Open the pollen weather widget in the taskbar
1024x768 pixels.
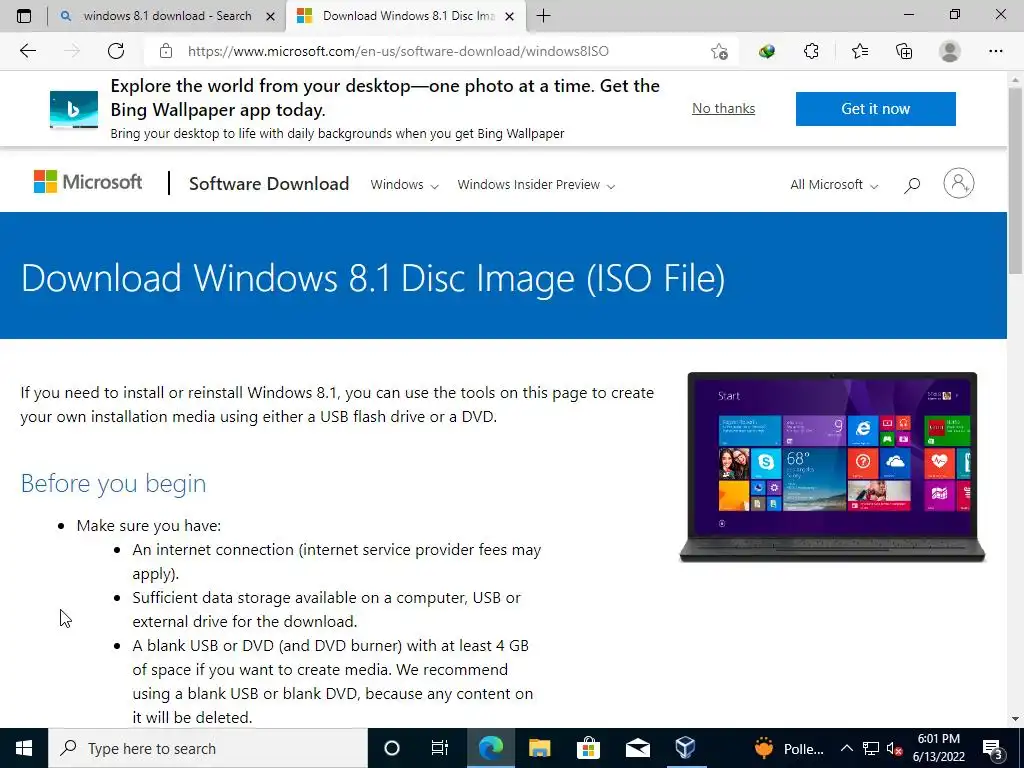788,748
